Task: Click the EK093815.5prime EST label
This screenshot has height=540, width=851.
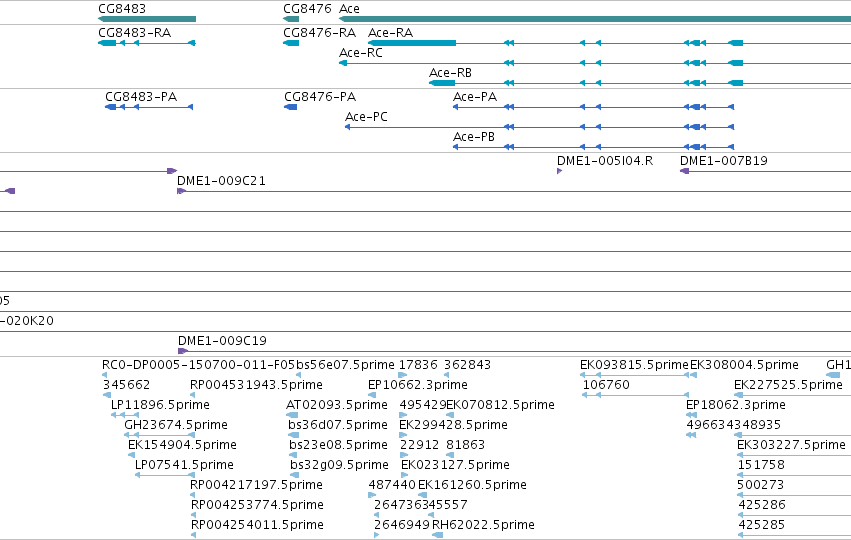Action: coord(634,365)
